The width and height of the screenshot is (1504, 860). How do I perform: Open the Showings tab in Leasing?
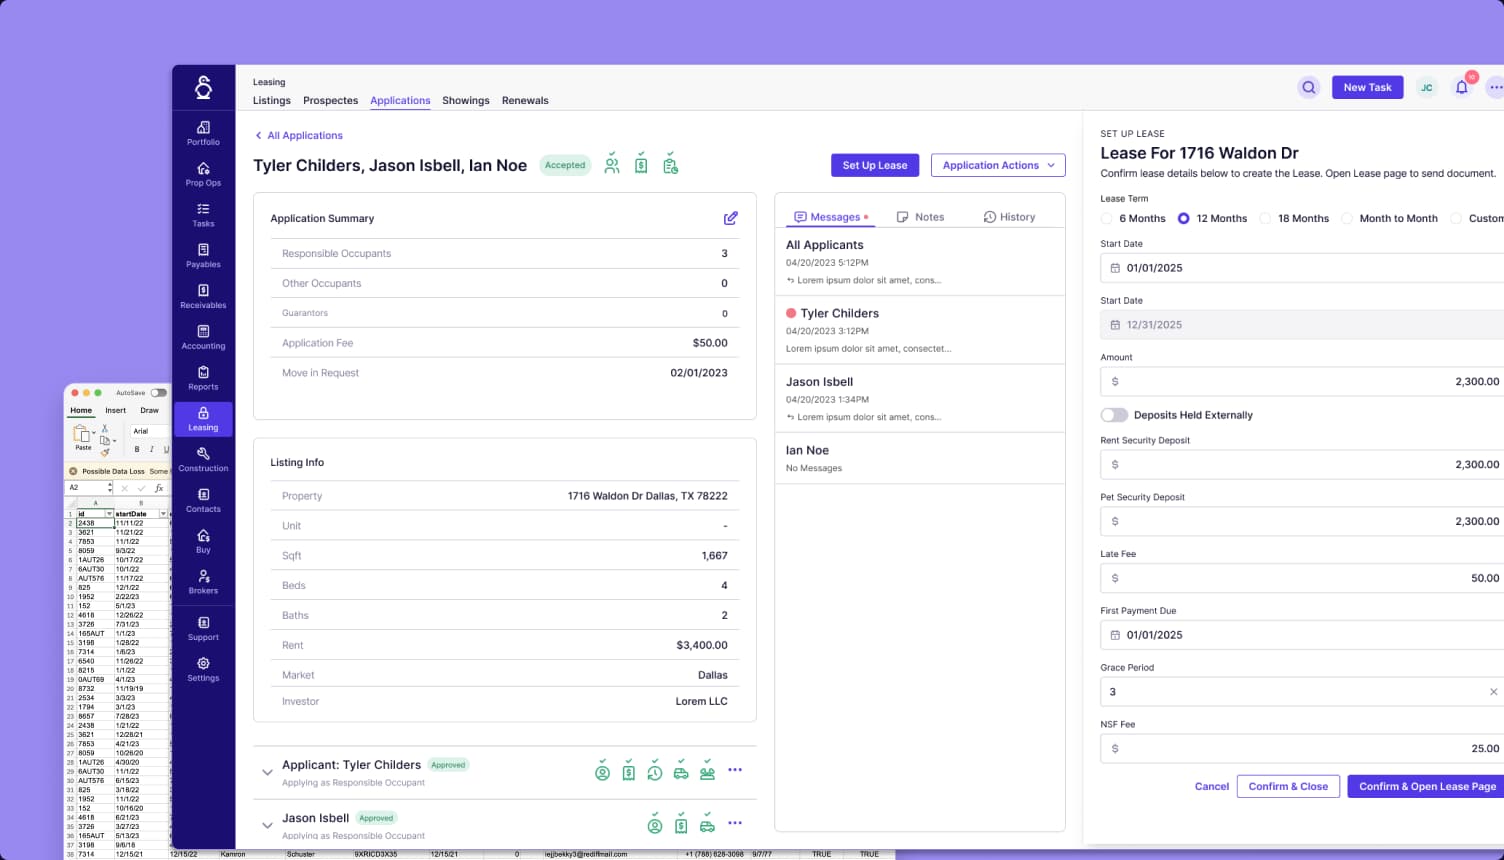(x=465, y=100)
